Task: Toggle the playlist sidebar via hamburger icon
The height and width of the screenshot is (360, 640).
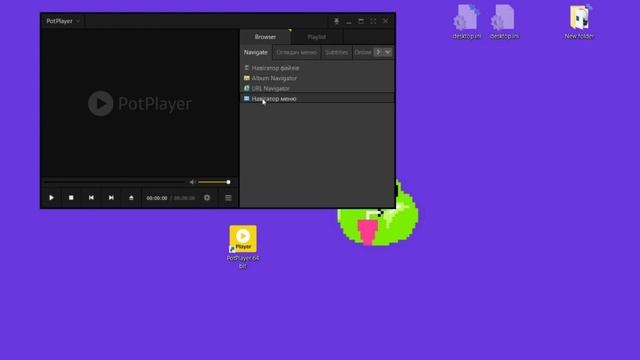Action: (x=228, y=198)
